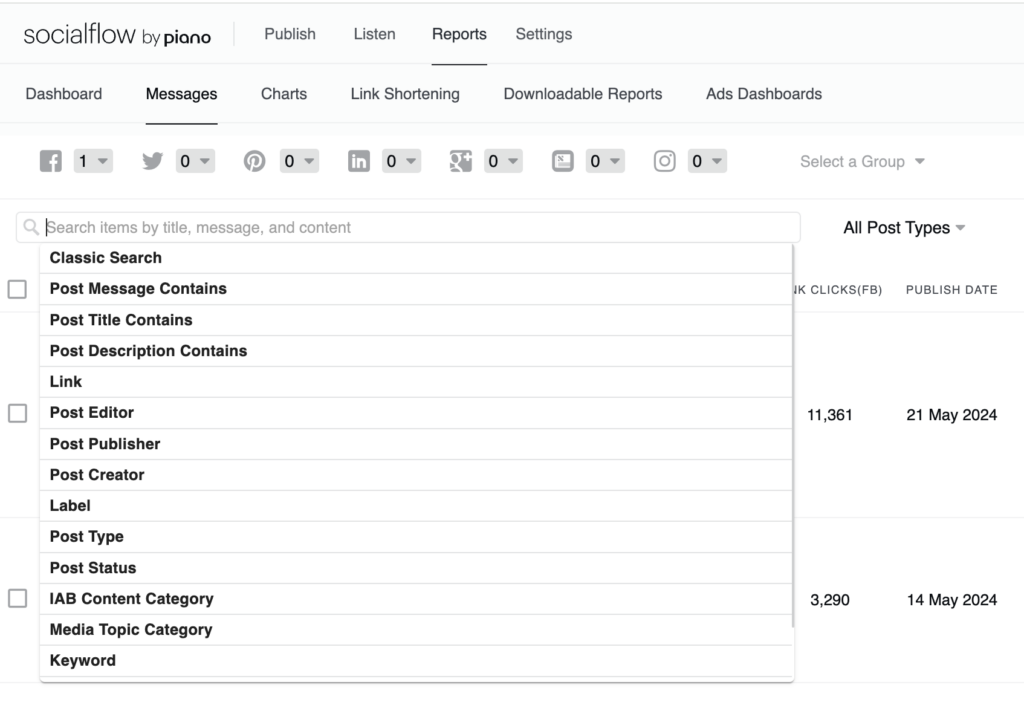Tick the checkbox for the 14 May 2024 row

point(17,599)
